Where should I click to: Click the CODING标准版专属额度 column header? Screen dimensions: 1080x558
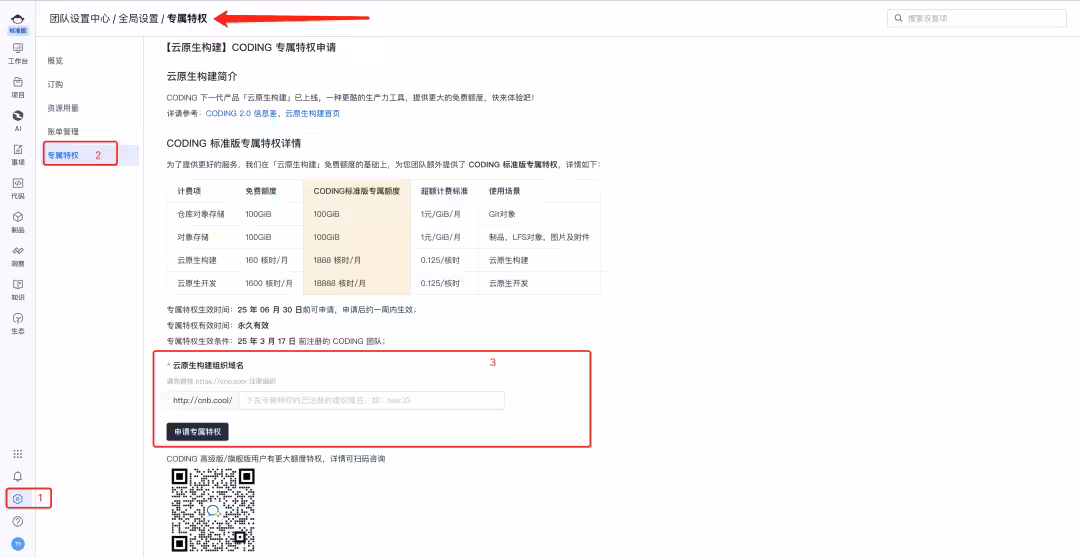357,191
